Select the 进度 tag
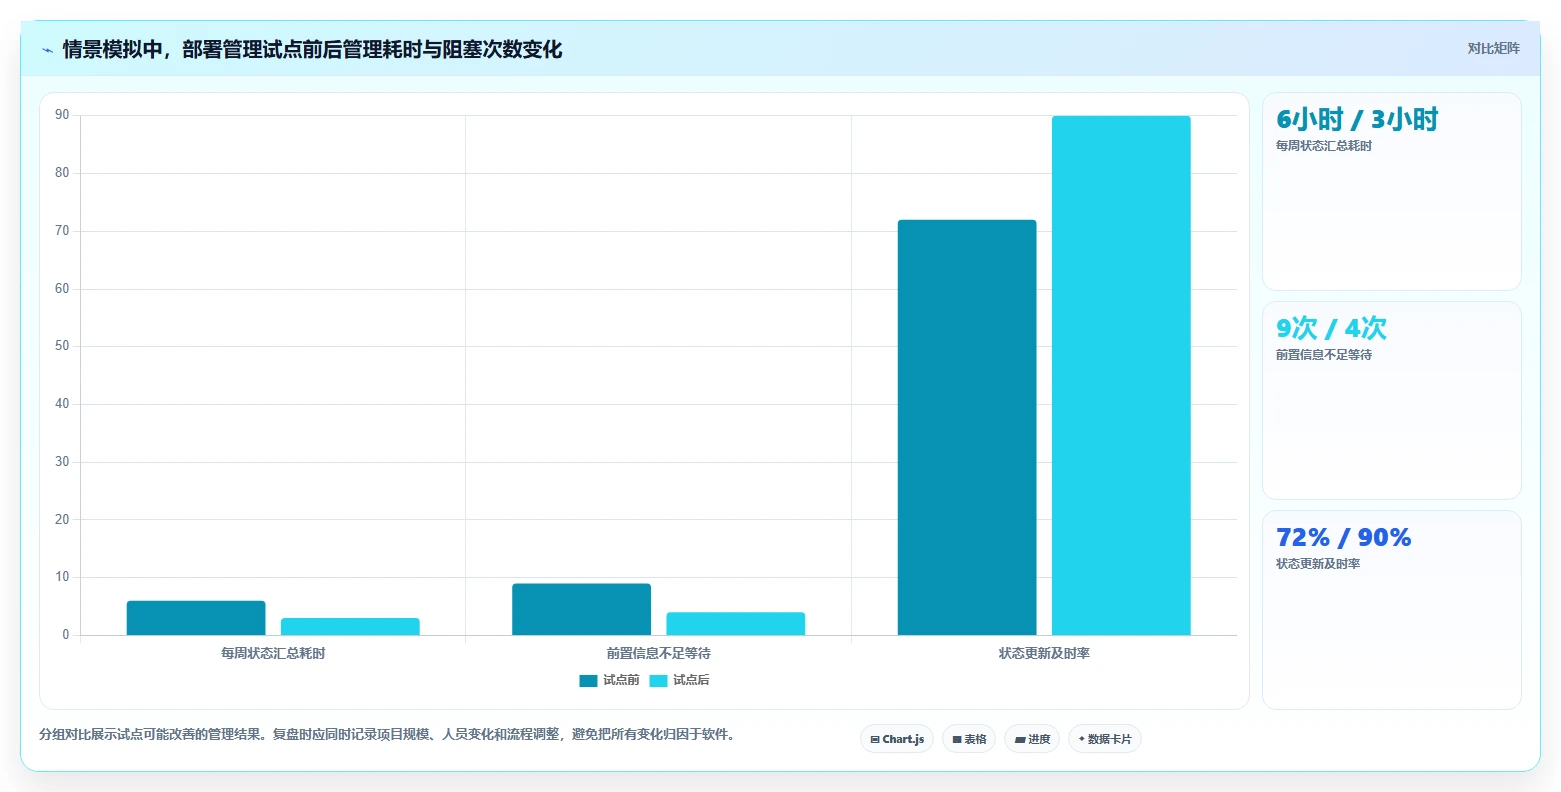The height and width of the screenshot is (792, 1561). click(x=1032, y=739)
